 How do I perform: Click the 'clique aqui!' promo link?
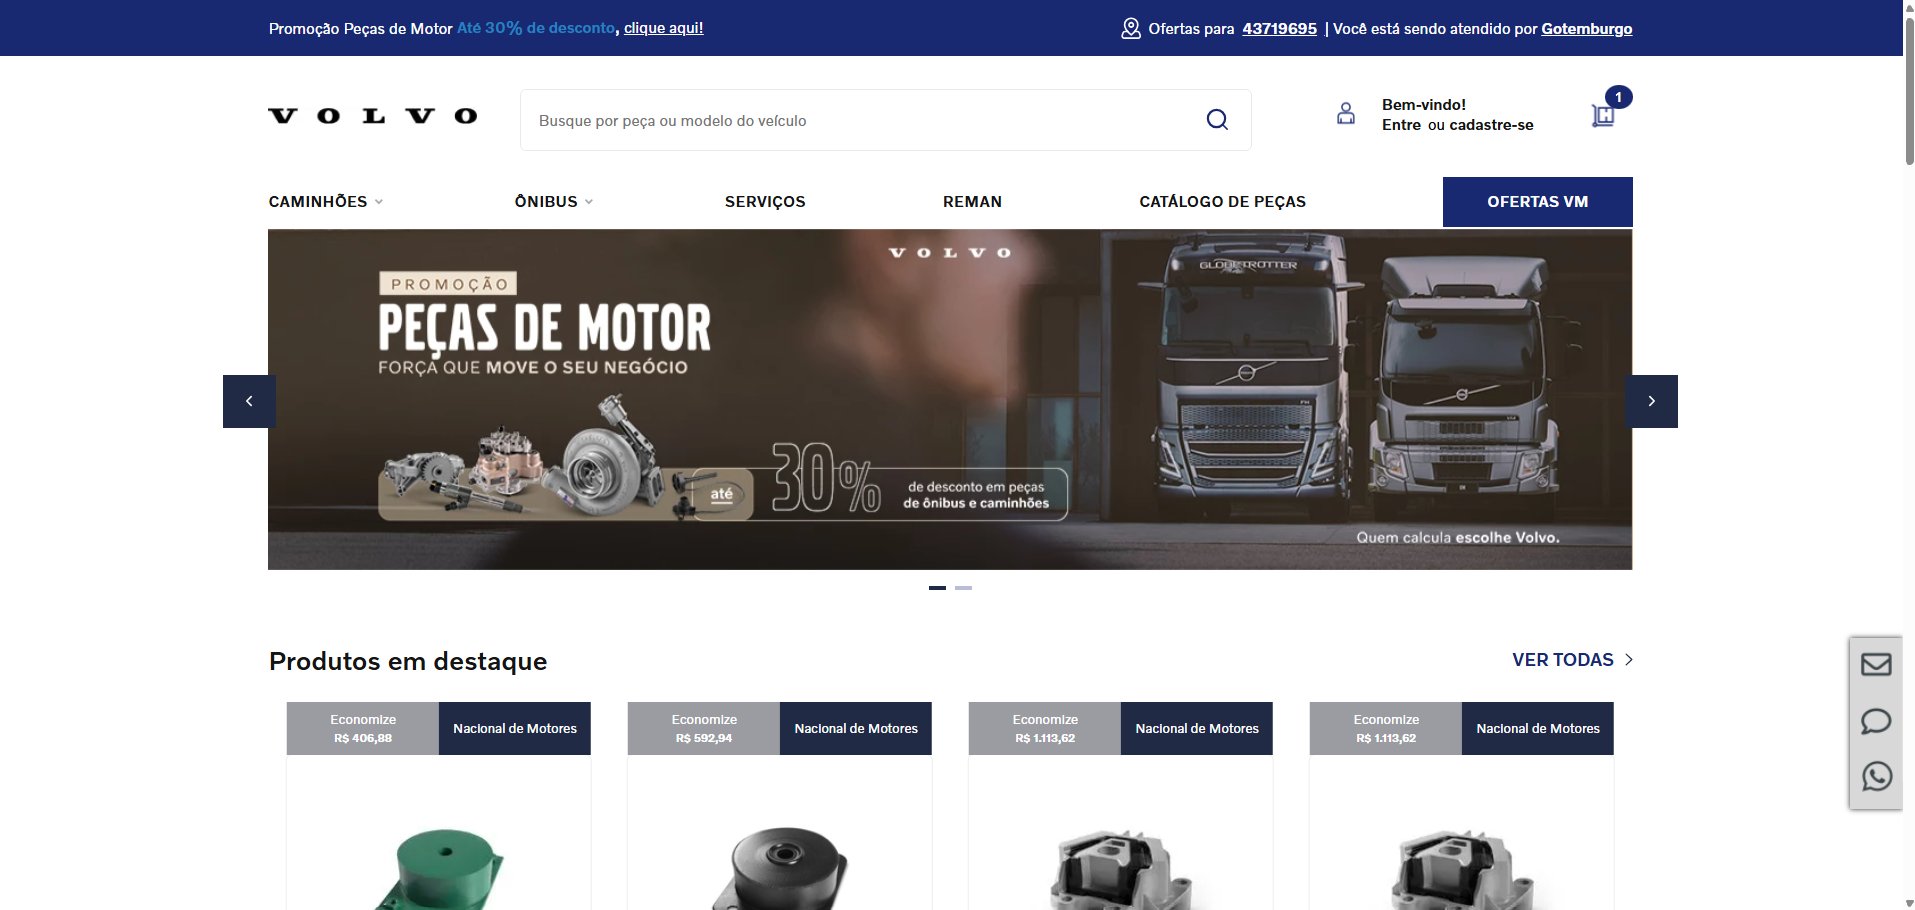(663, 28)
